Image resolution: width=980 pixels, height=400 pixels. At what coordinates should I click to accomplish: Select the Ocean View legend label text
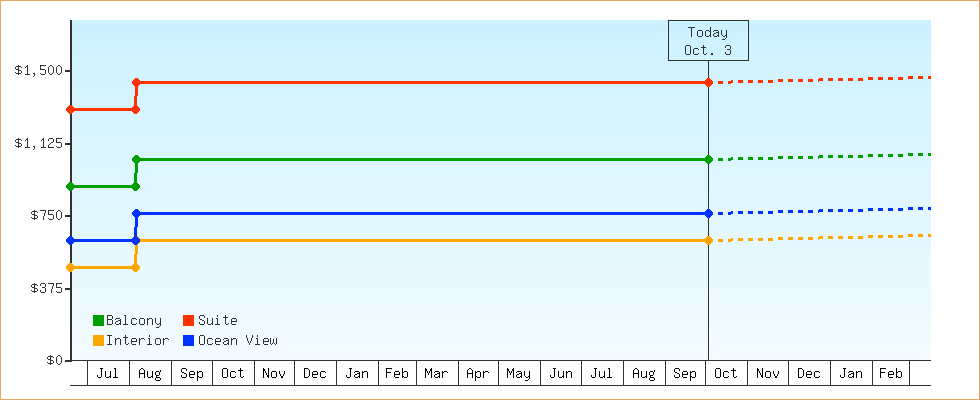(237, 341)
